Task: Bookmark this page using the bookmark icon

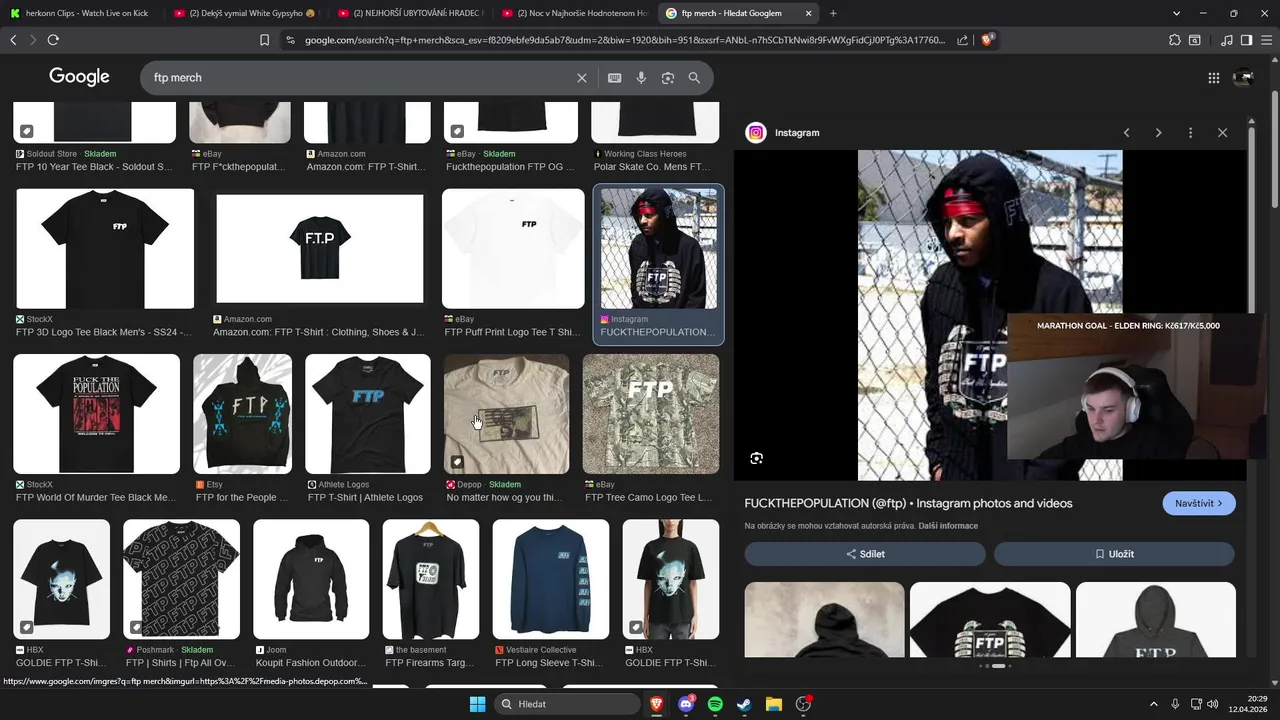Action: pos(265,40)
